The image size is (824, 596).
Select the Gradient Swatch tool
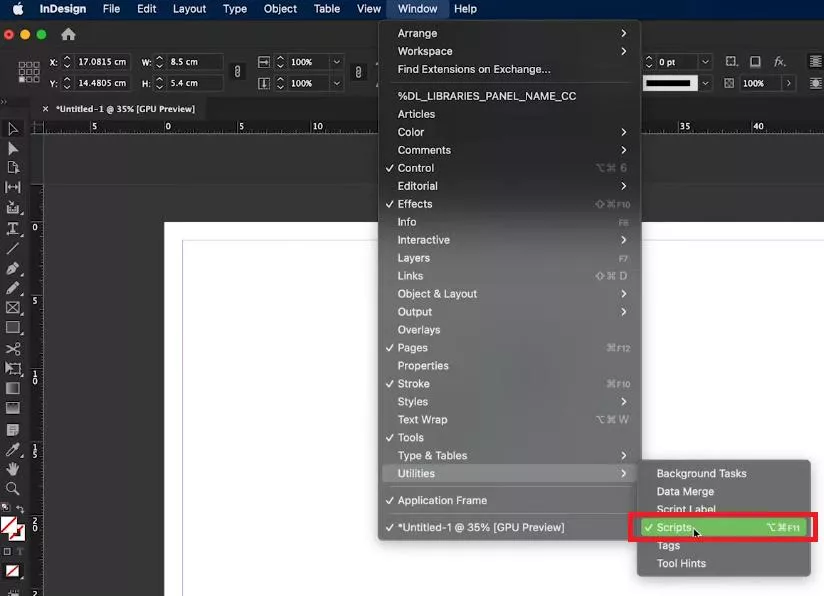13,388
